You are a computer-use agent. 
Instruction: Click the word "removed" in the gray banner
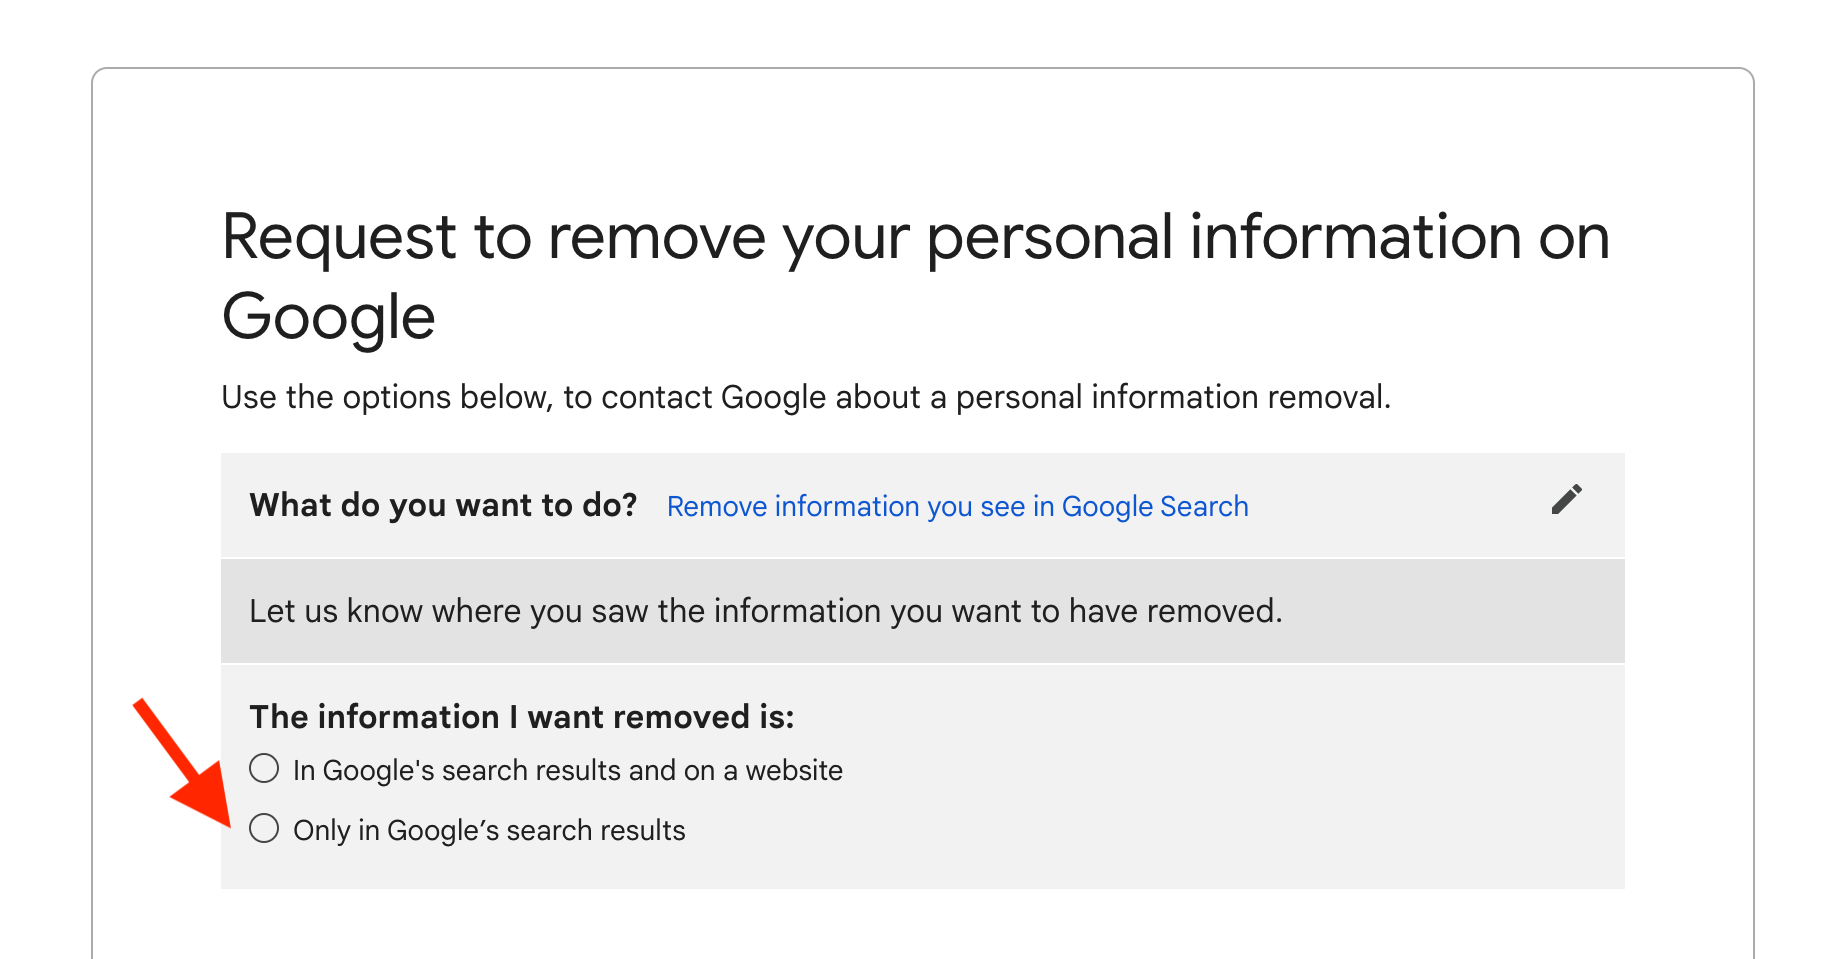click(1214, 611)
